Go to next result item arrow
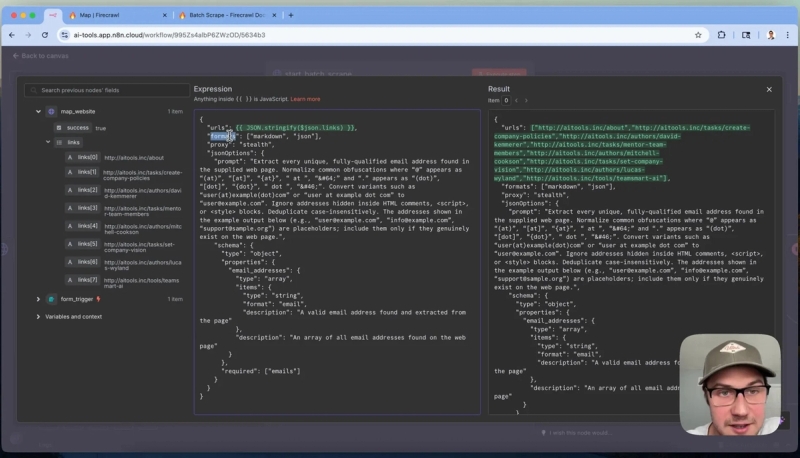Viewport: 800px width, 458px height. [526, 100]
